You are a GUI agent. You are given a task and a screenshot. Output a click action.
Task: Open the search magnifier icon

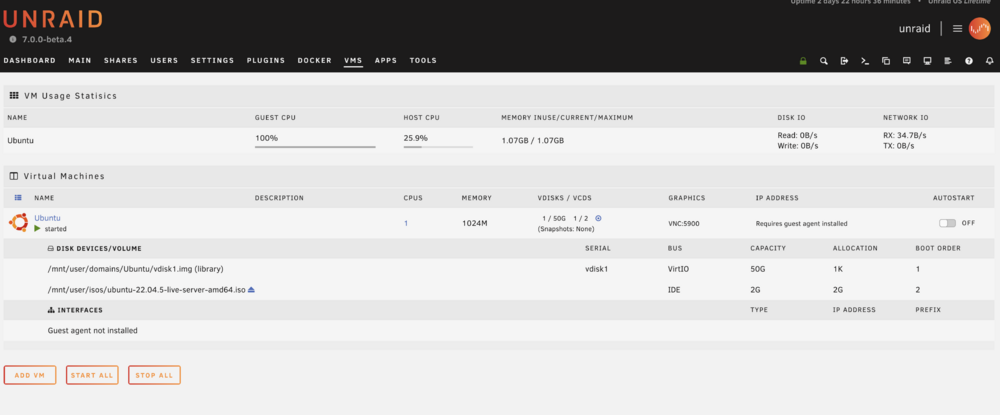pos(823,61)
